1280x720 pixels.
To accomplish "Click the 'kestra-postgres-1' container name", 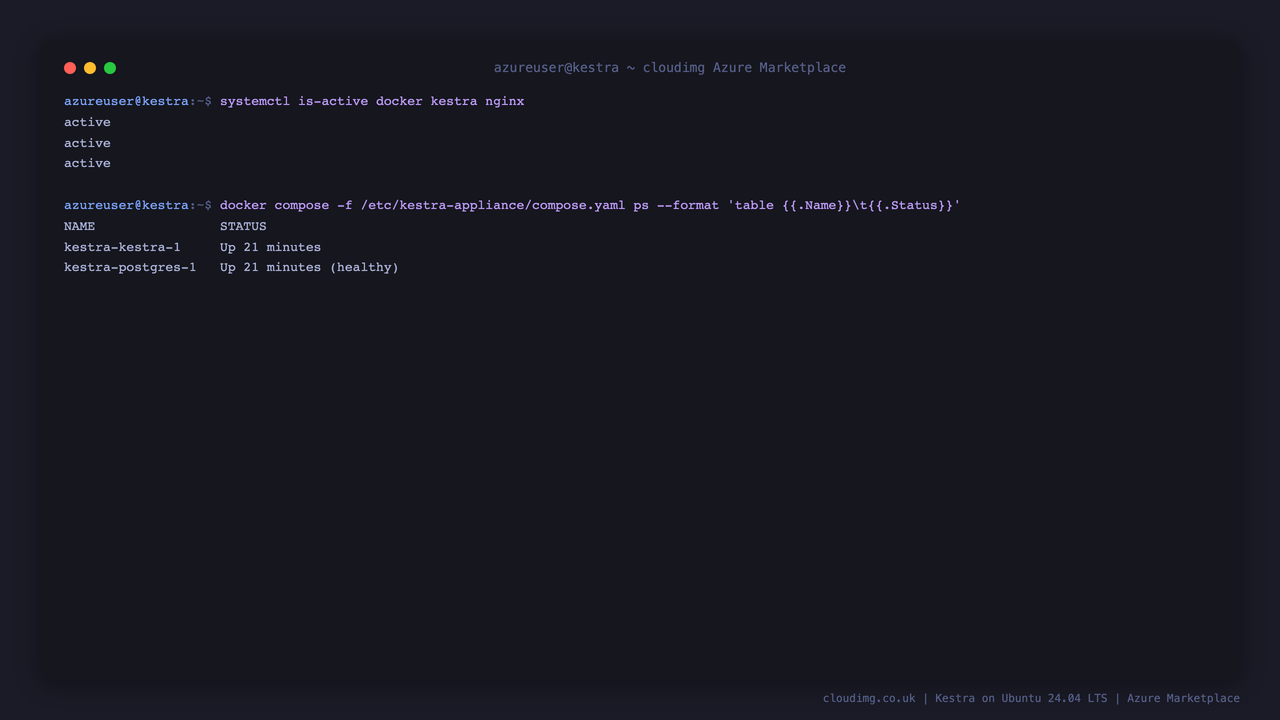I will [x=130, y=267].
